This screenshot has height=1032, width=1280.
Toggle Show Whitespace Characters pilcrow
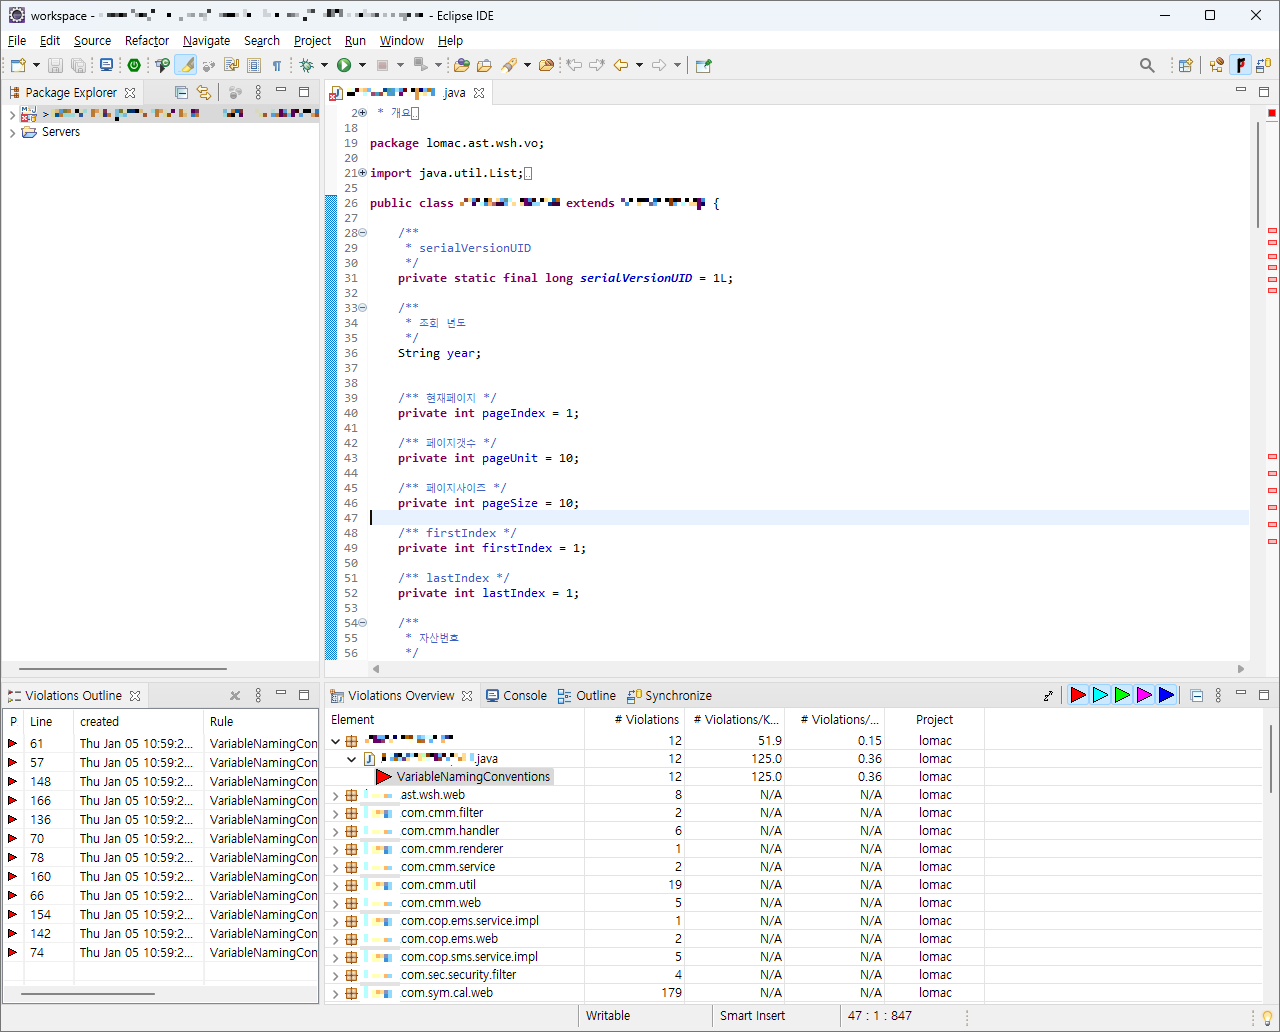277,65
